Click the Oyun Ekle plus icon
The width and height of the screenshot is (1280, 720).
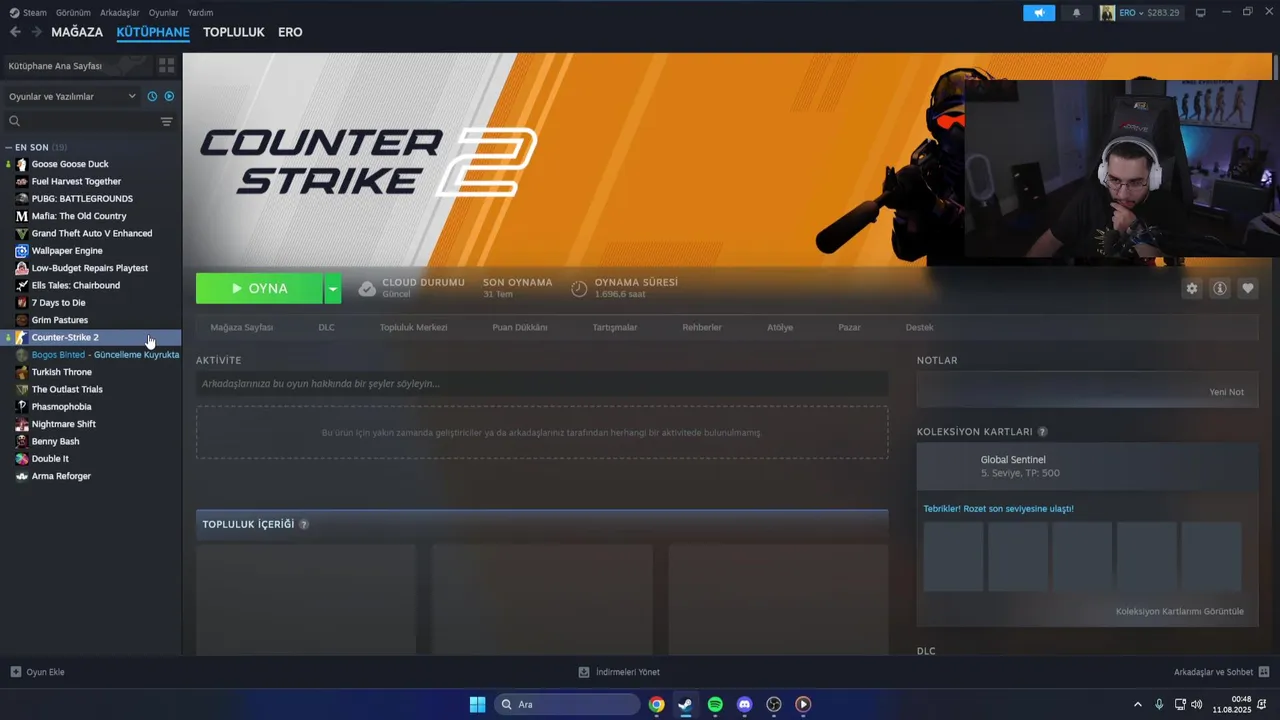15,672
